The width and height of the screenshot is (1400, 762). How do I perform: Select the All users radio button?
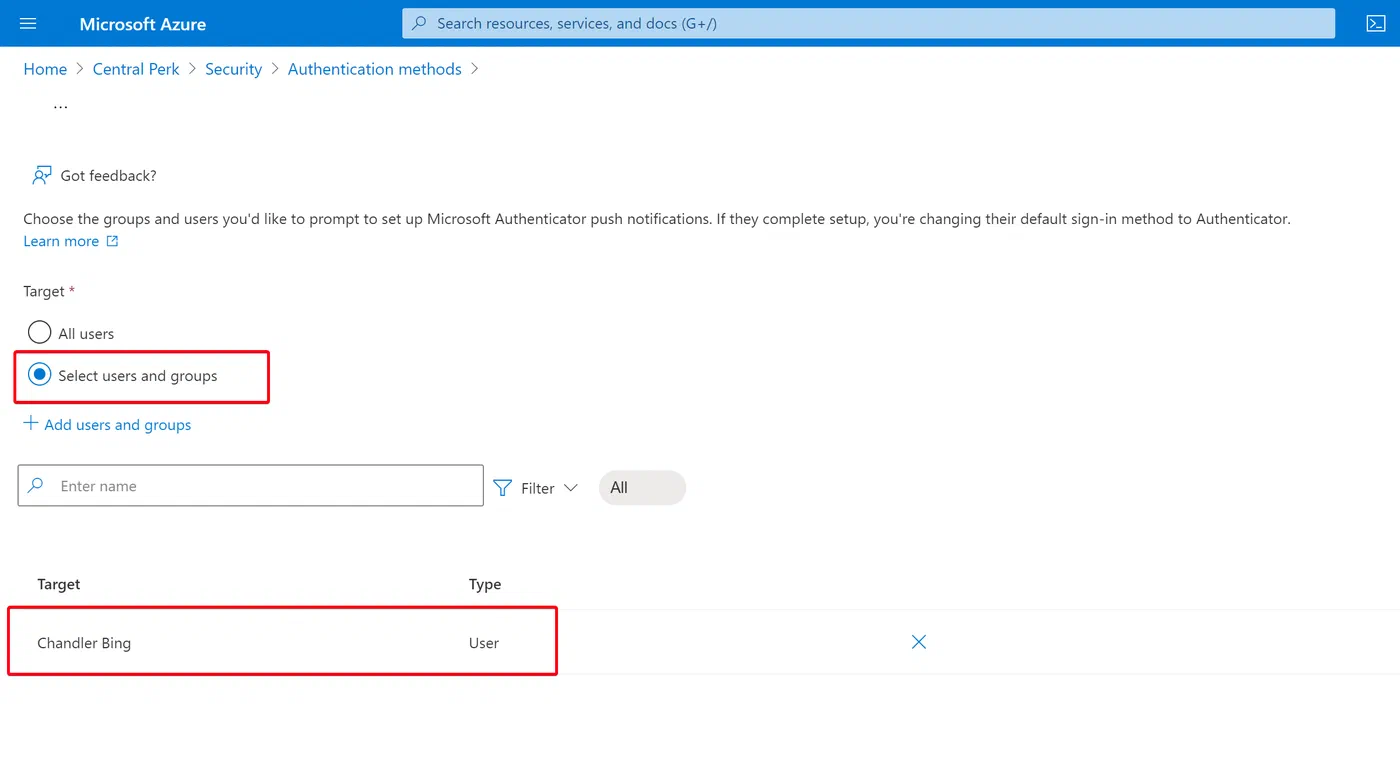(39, 332)
